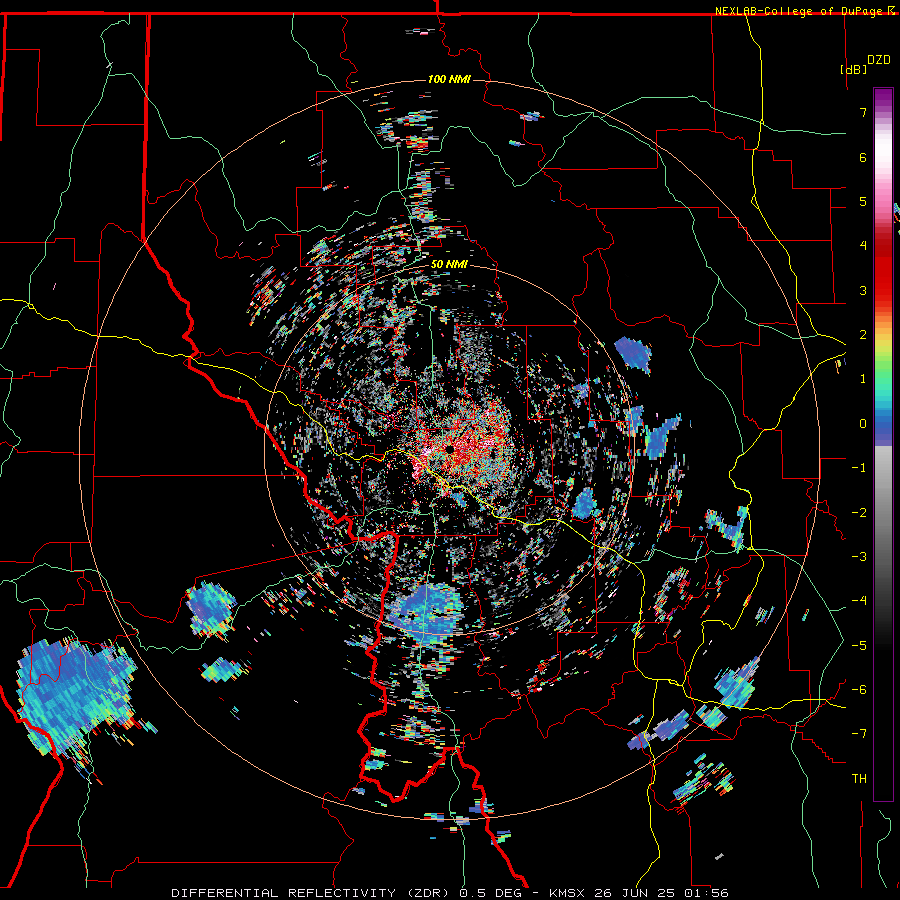
Task: Click the -7 value on the color scale
Action: pyautogui.click(x=859, y=734)
